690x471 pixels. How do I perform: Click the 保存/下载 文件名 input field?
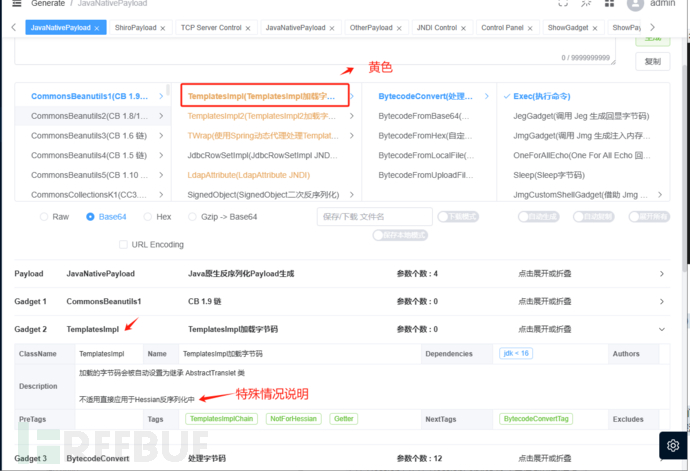(374, 217)
